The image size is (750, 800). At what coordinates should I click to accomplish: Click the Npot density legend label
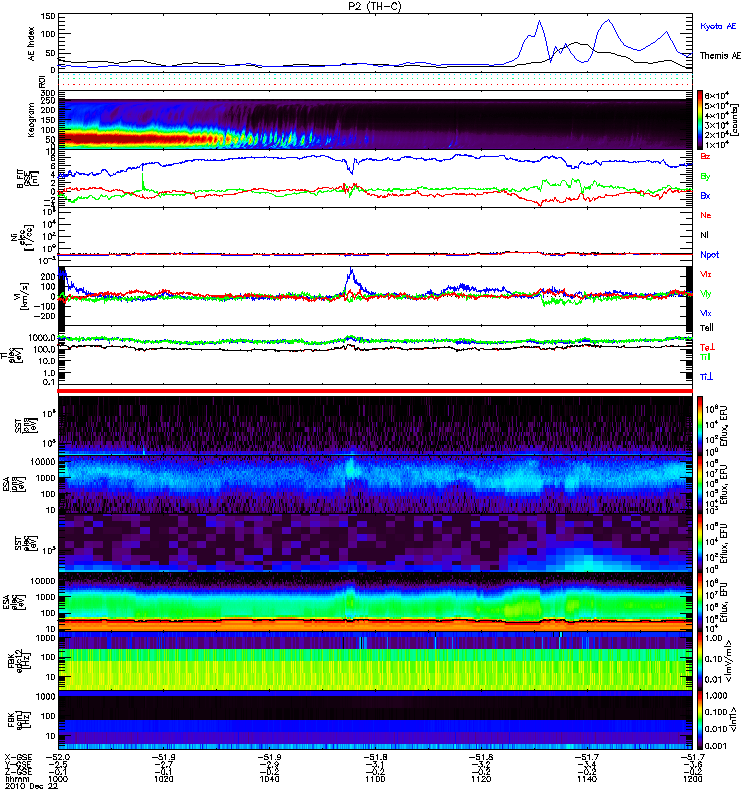[x=709, y=255]
